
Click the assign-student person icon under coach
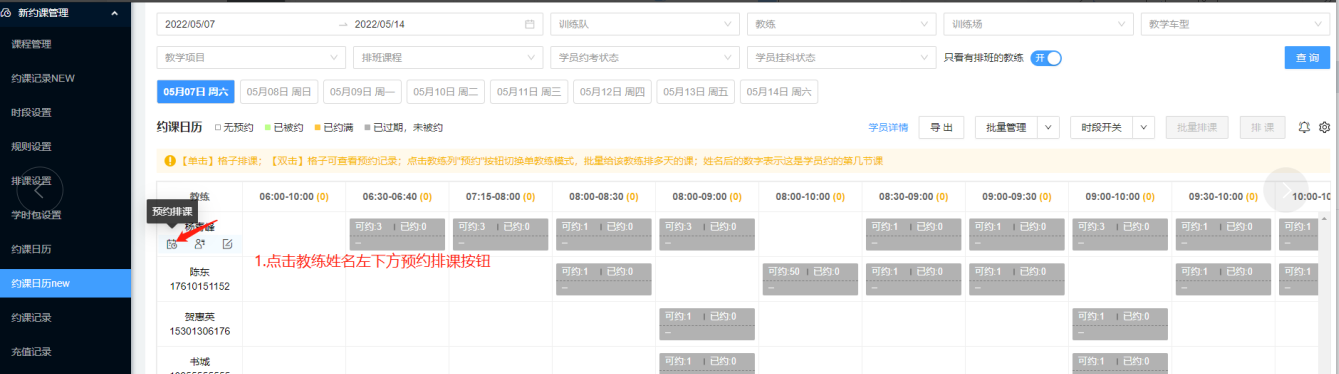(x=200, y=244)
